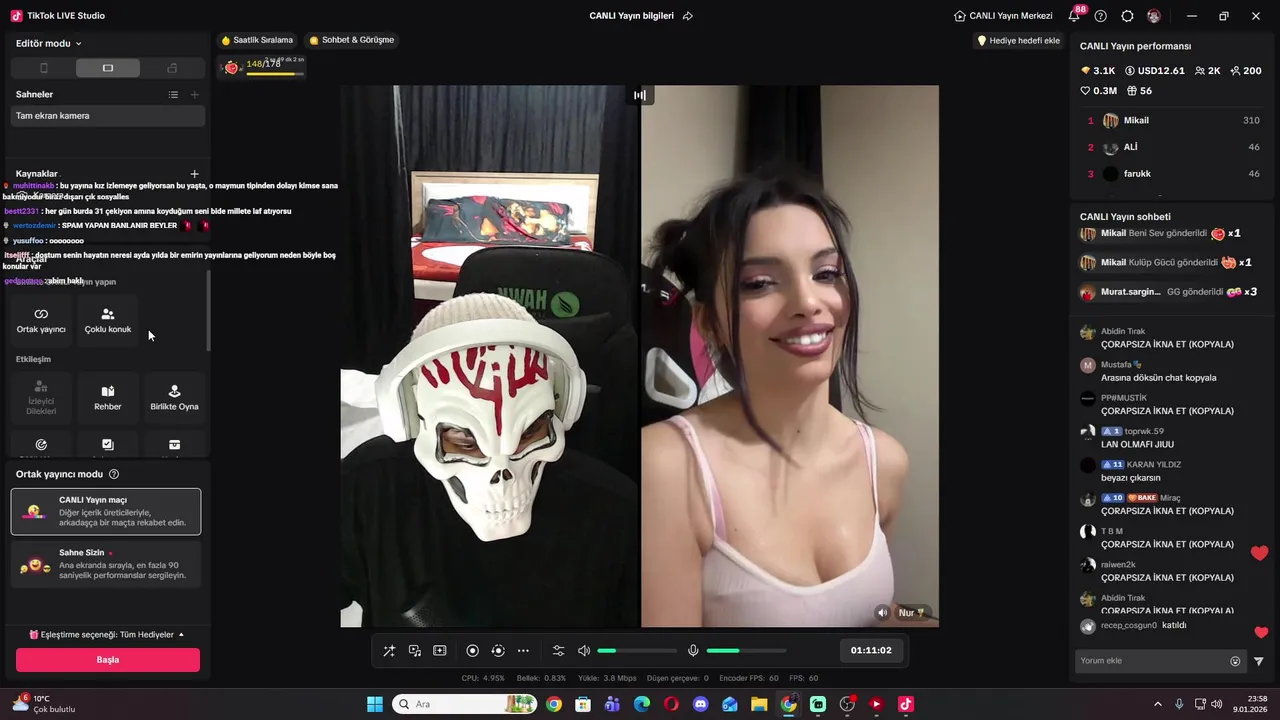1280x720 pixels.
Task: Click the share arrow icon in title bar
Action: pyautogui.click(x=688, y=16)
